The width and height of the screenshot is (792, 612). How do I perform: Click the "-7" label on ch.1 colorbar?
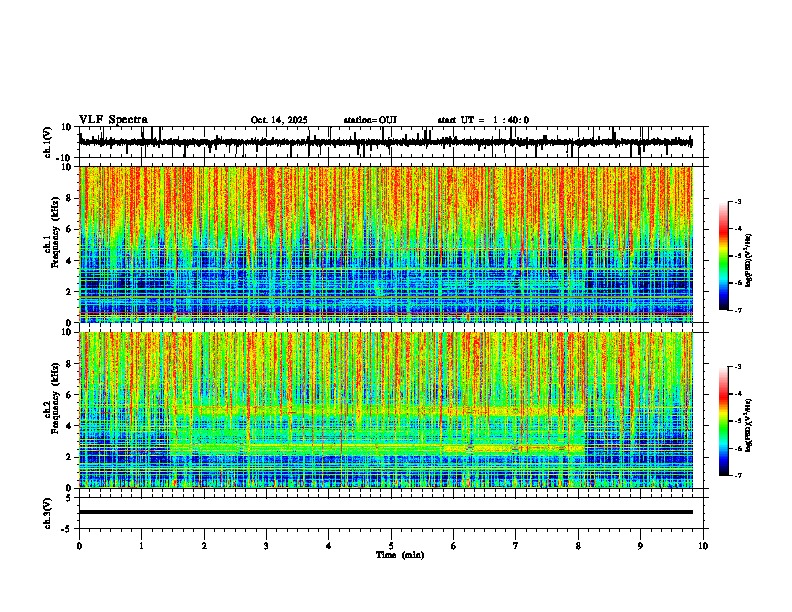click(738, 310)
